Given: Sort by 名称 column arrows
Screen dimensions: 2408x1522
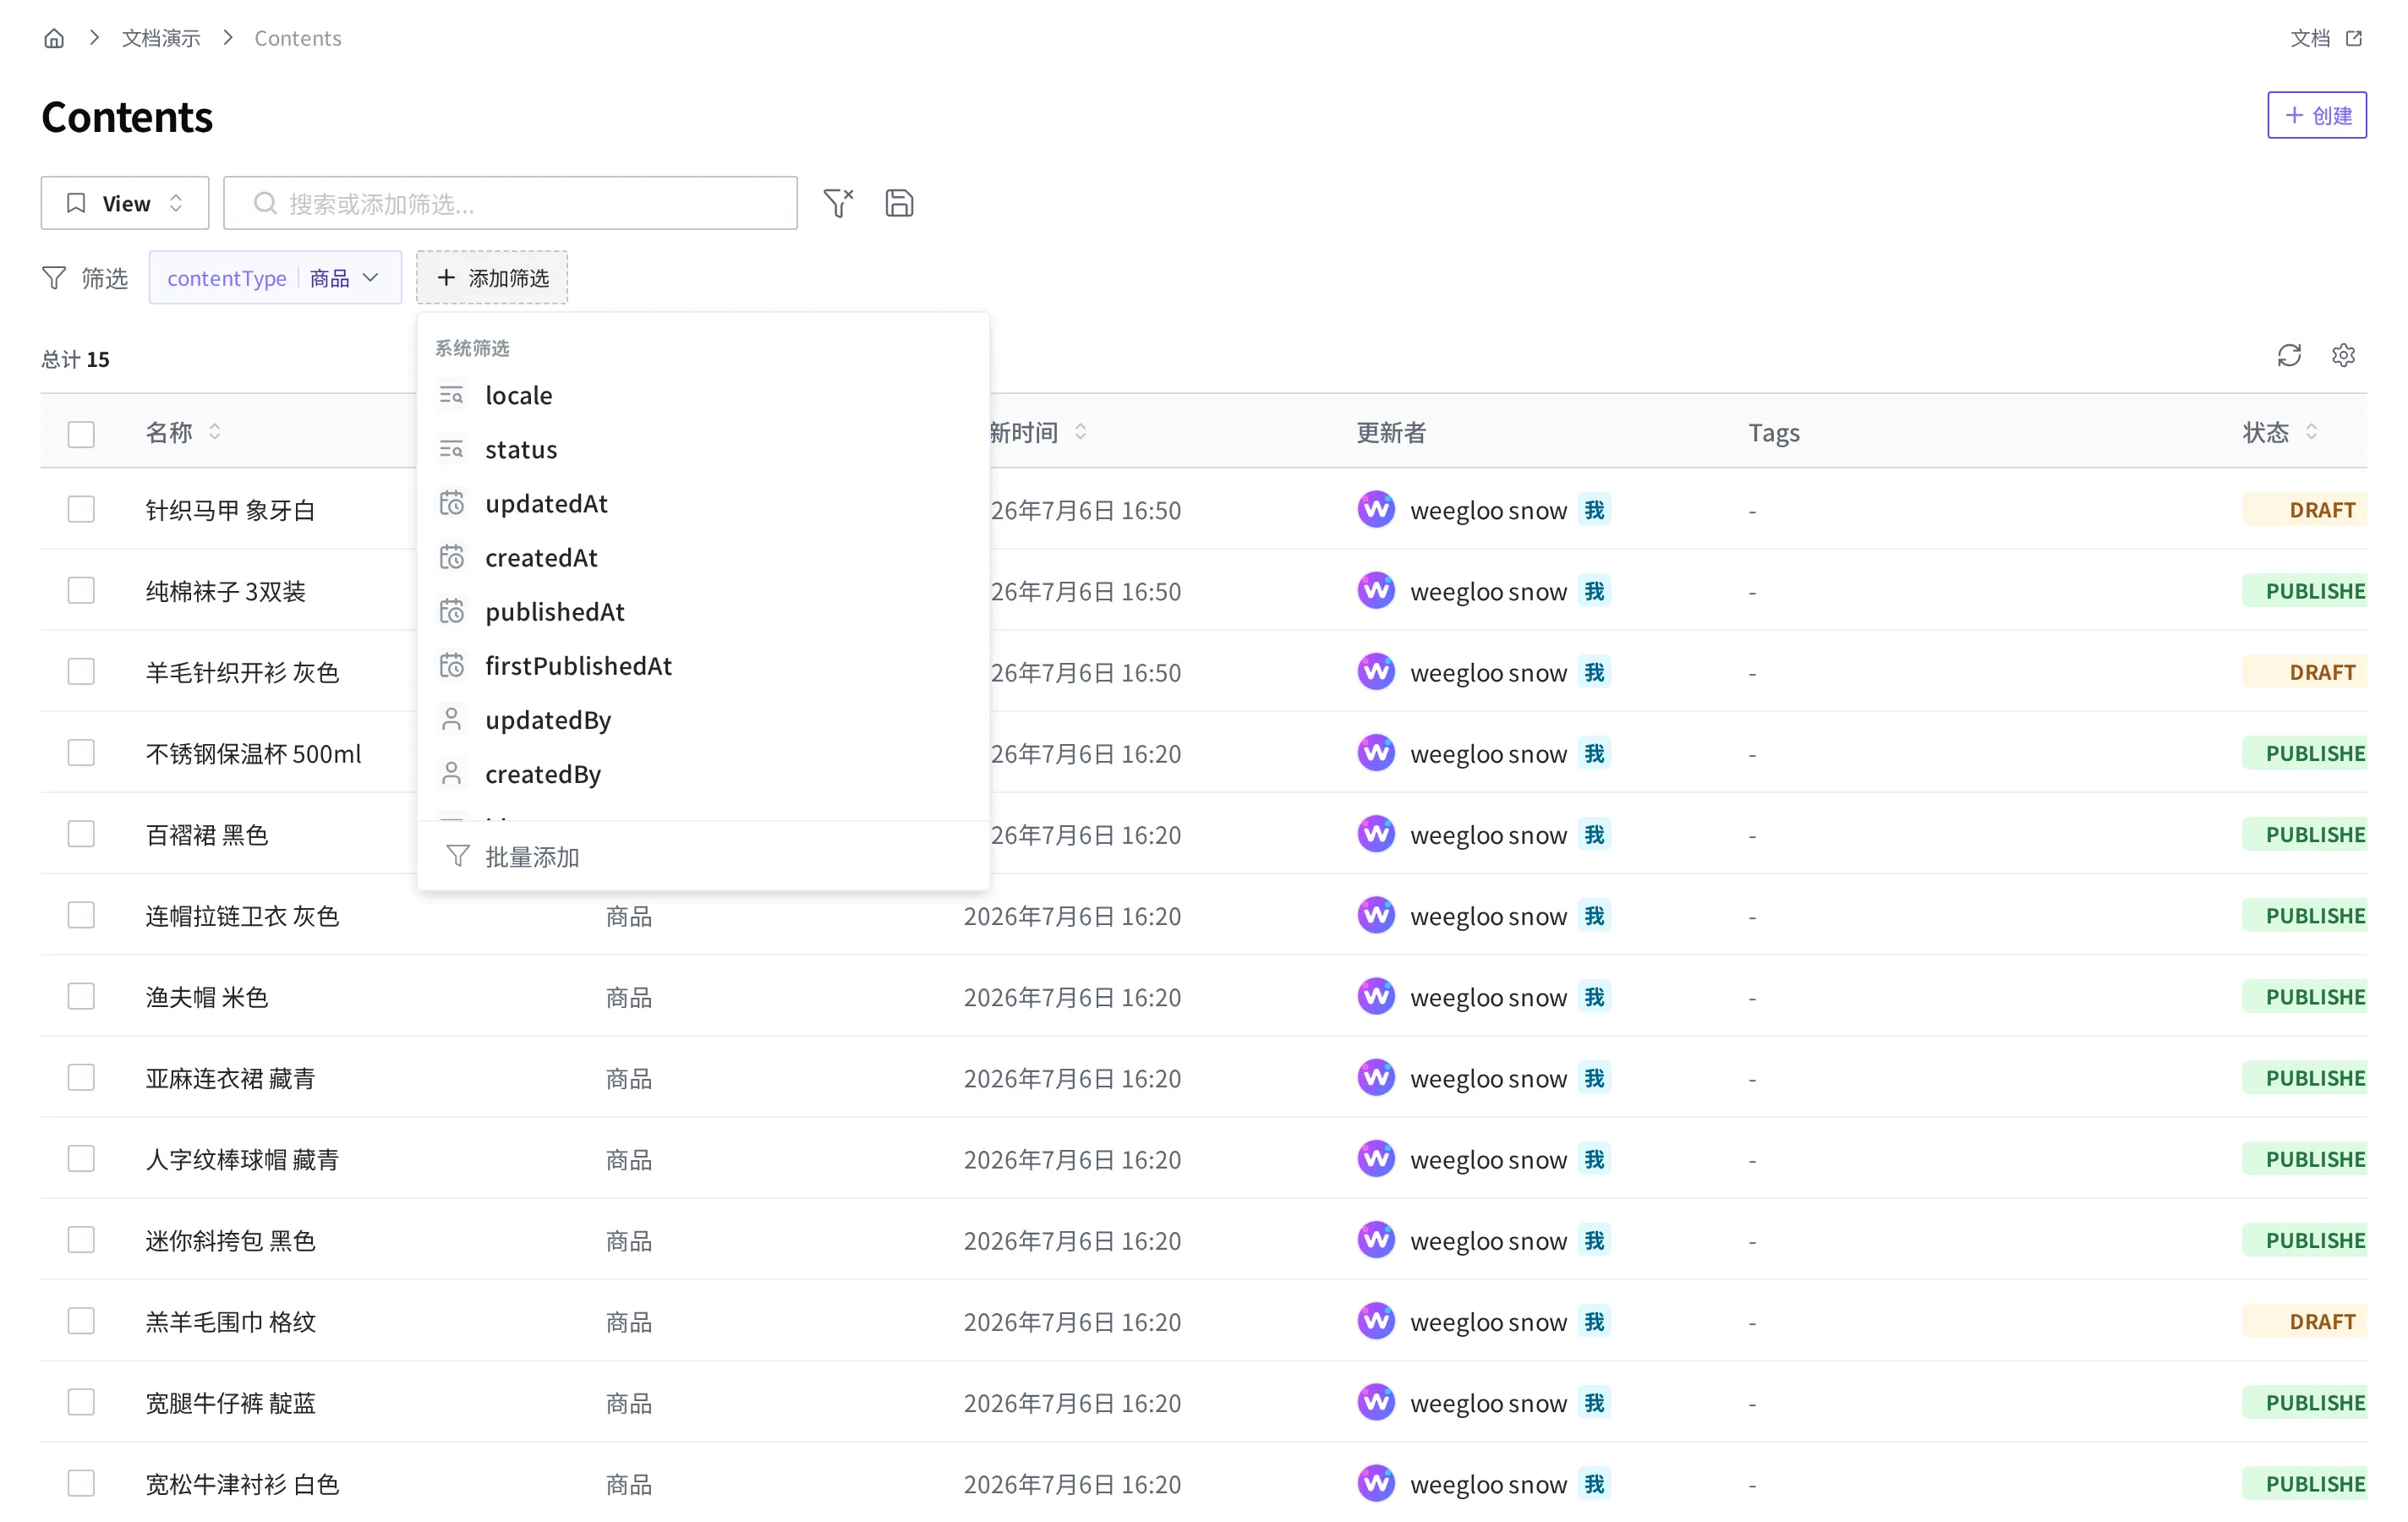Looking at the screenshot, I should coord(214,432).
